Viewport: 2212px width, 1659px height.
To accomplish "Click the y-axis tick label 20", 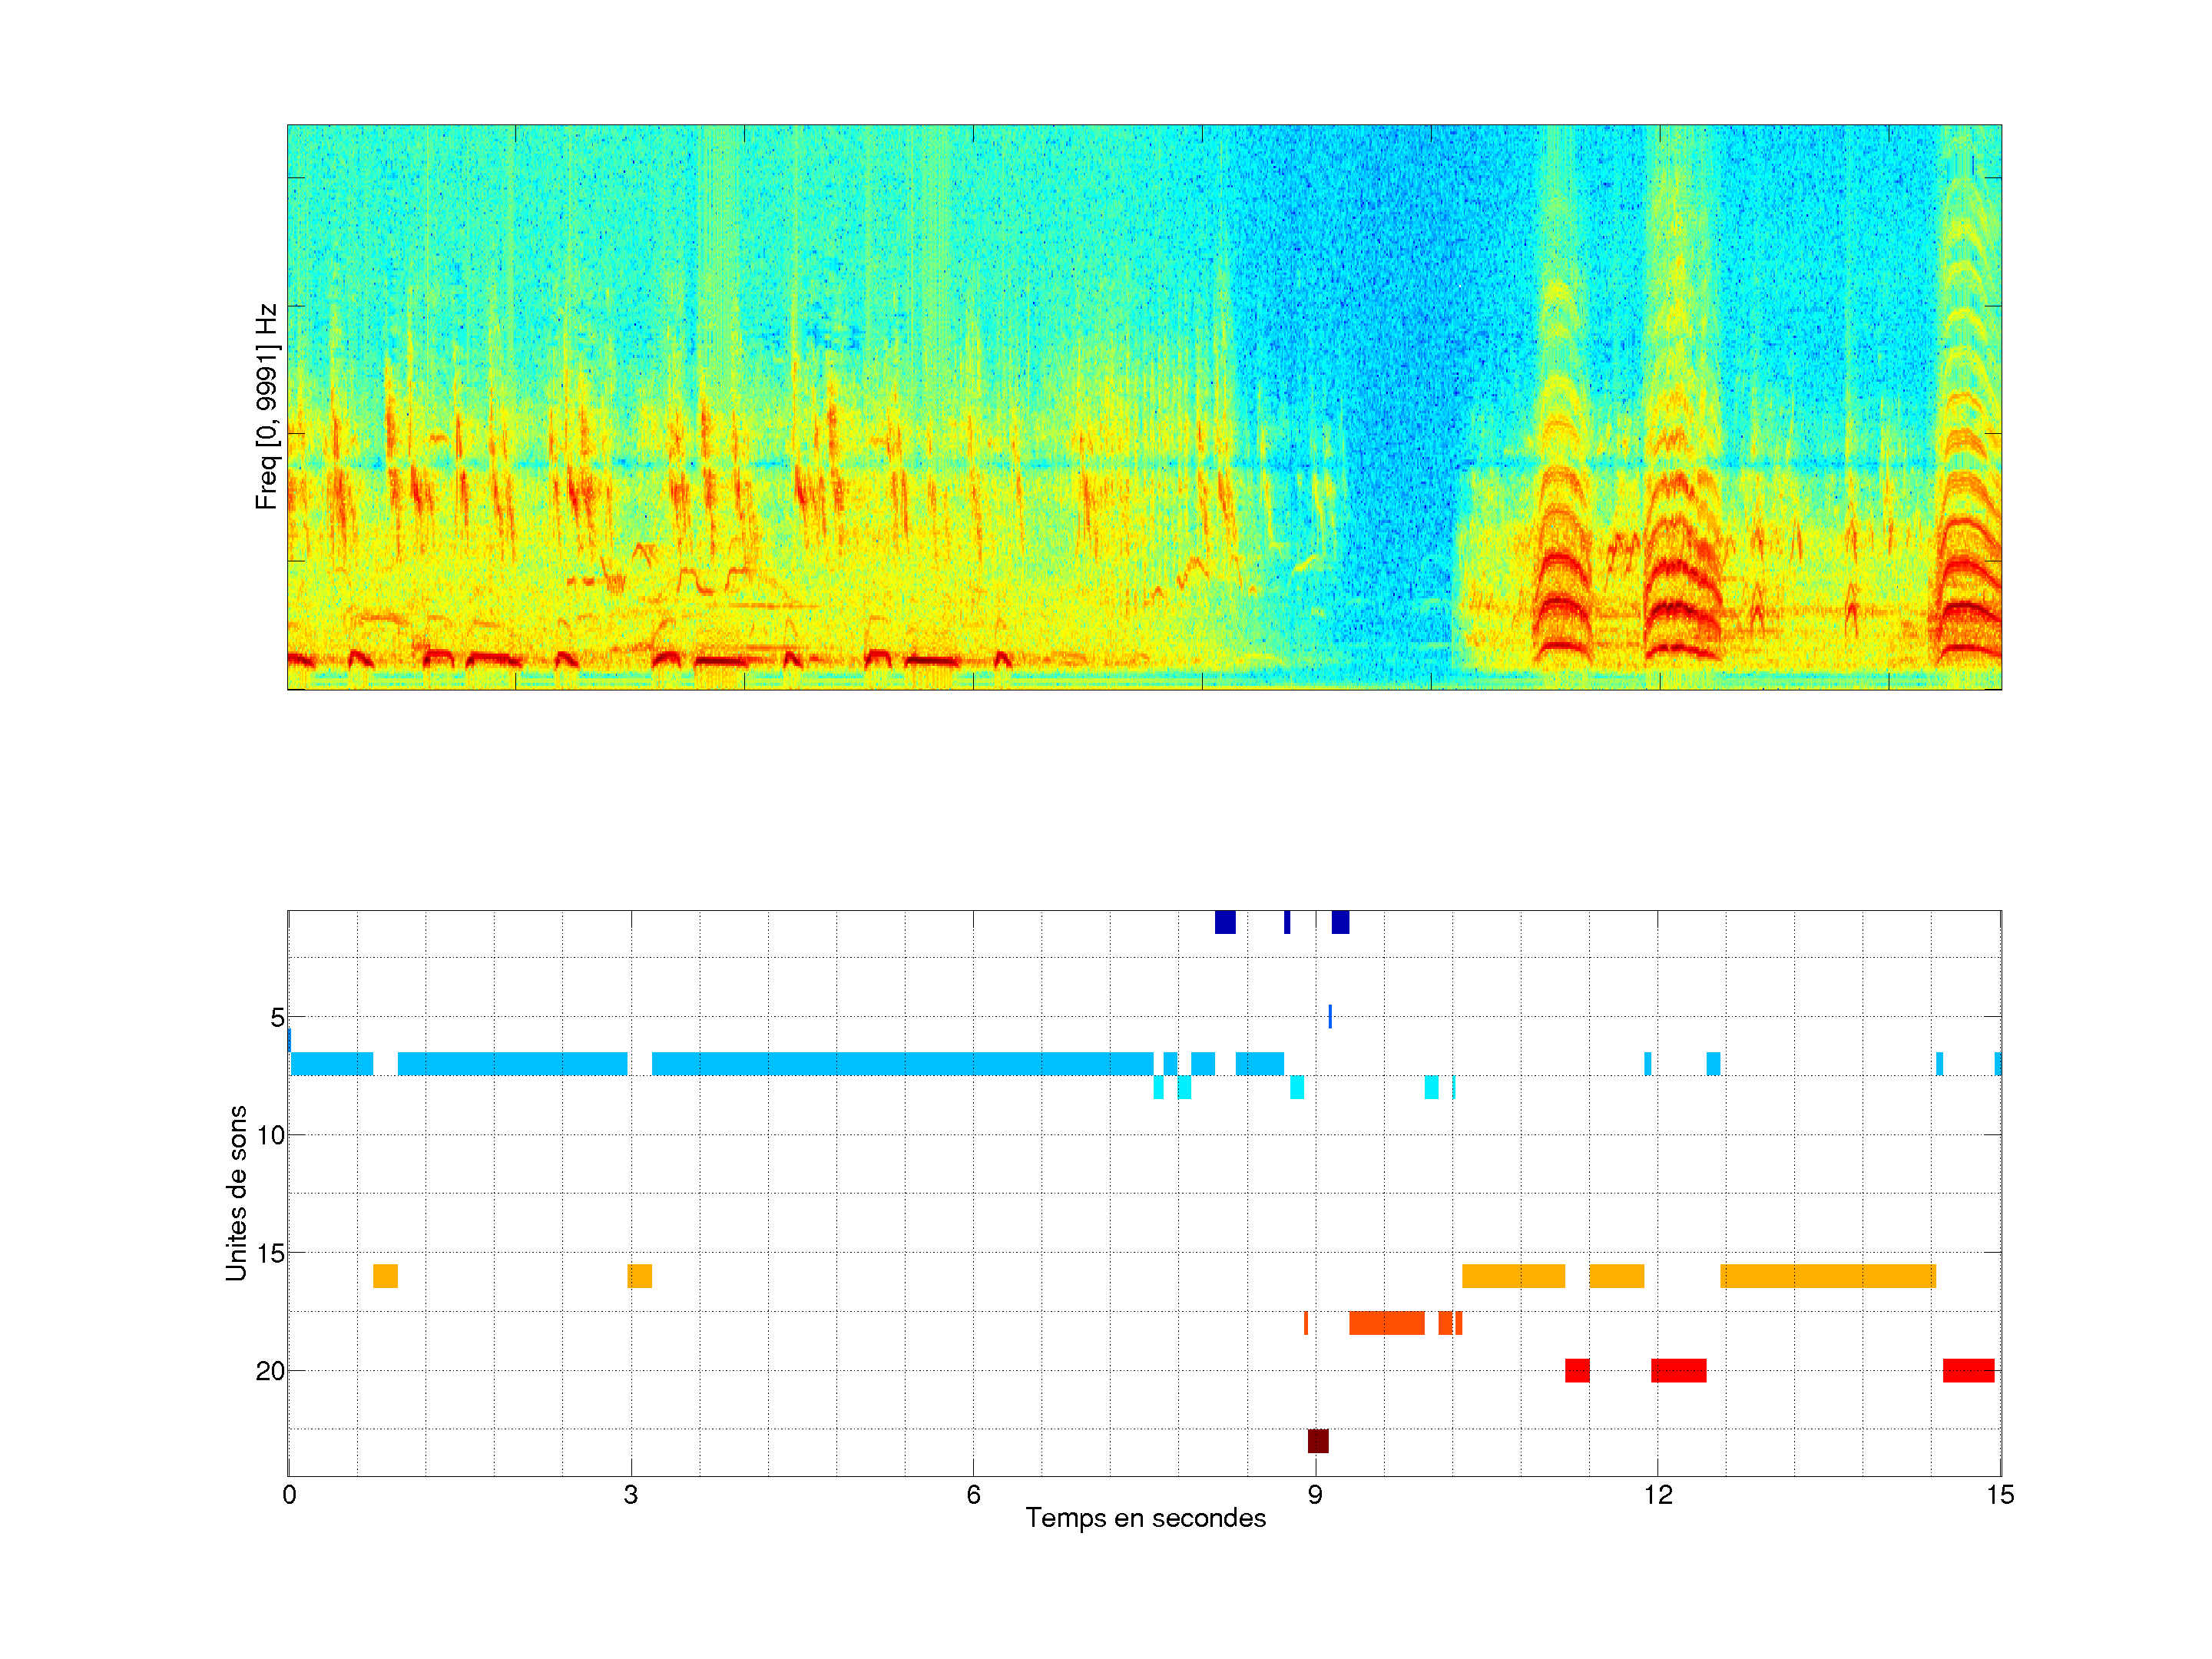I will coord(270,1371).
